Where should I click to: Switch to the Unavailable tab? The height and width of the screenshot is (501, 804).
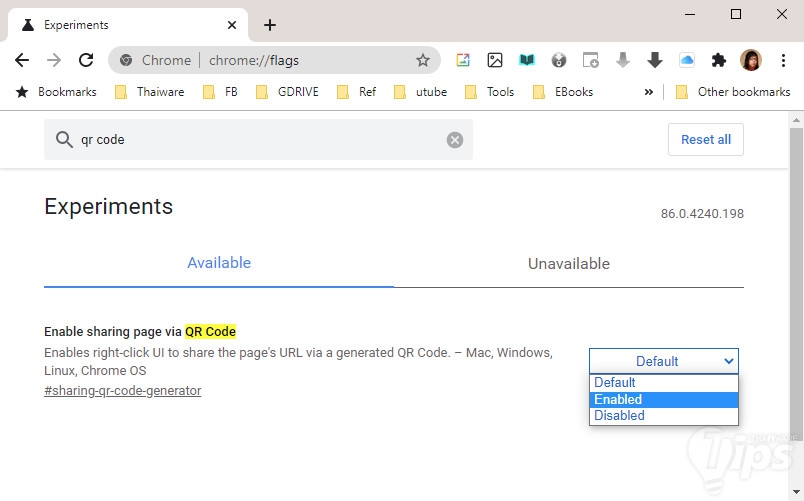pos(569,264)
